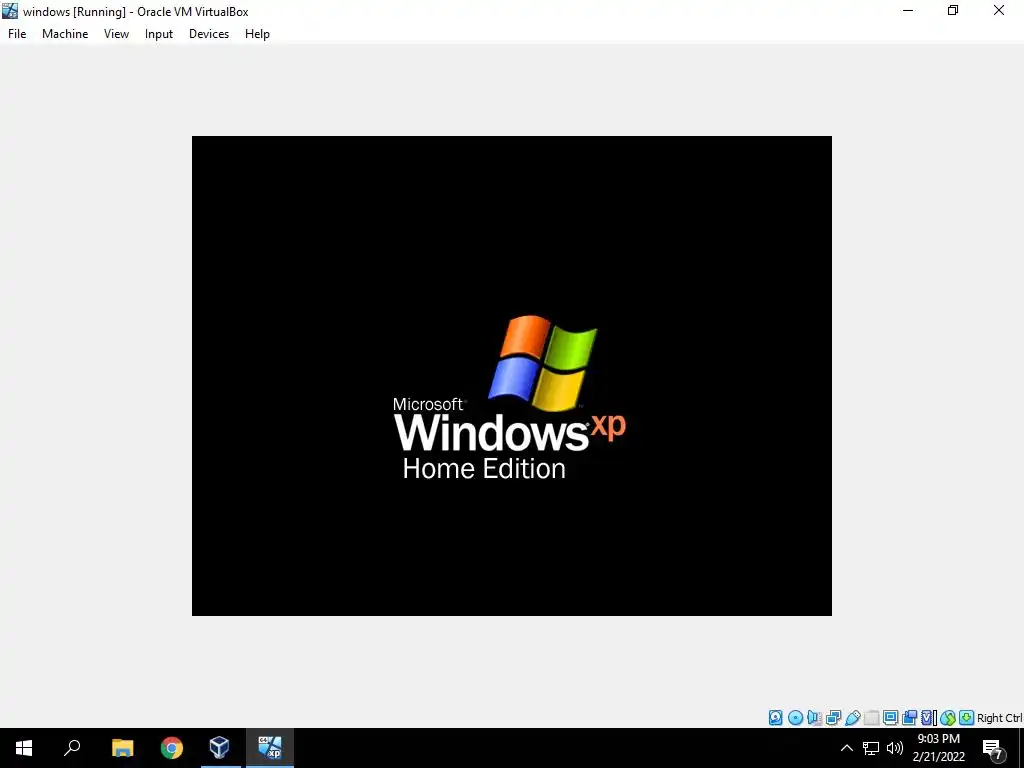Screen dimensions: 1024x768
Task: Open taskbar Search
Action: [x=72, y=748]
